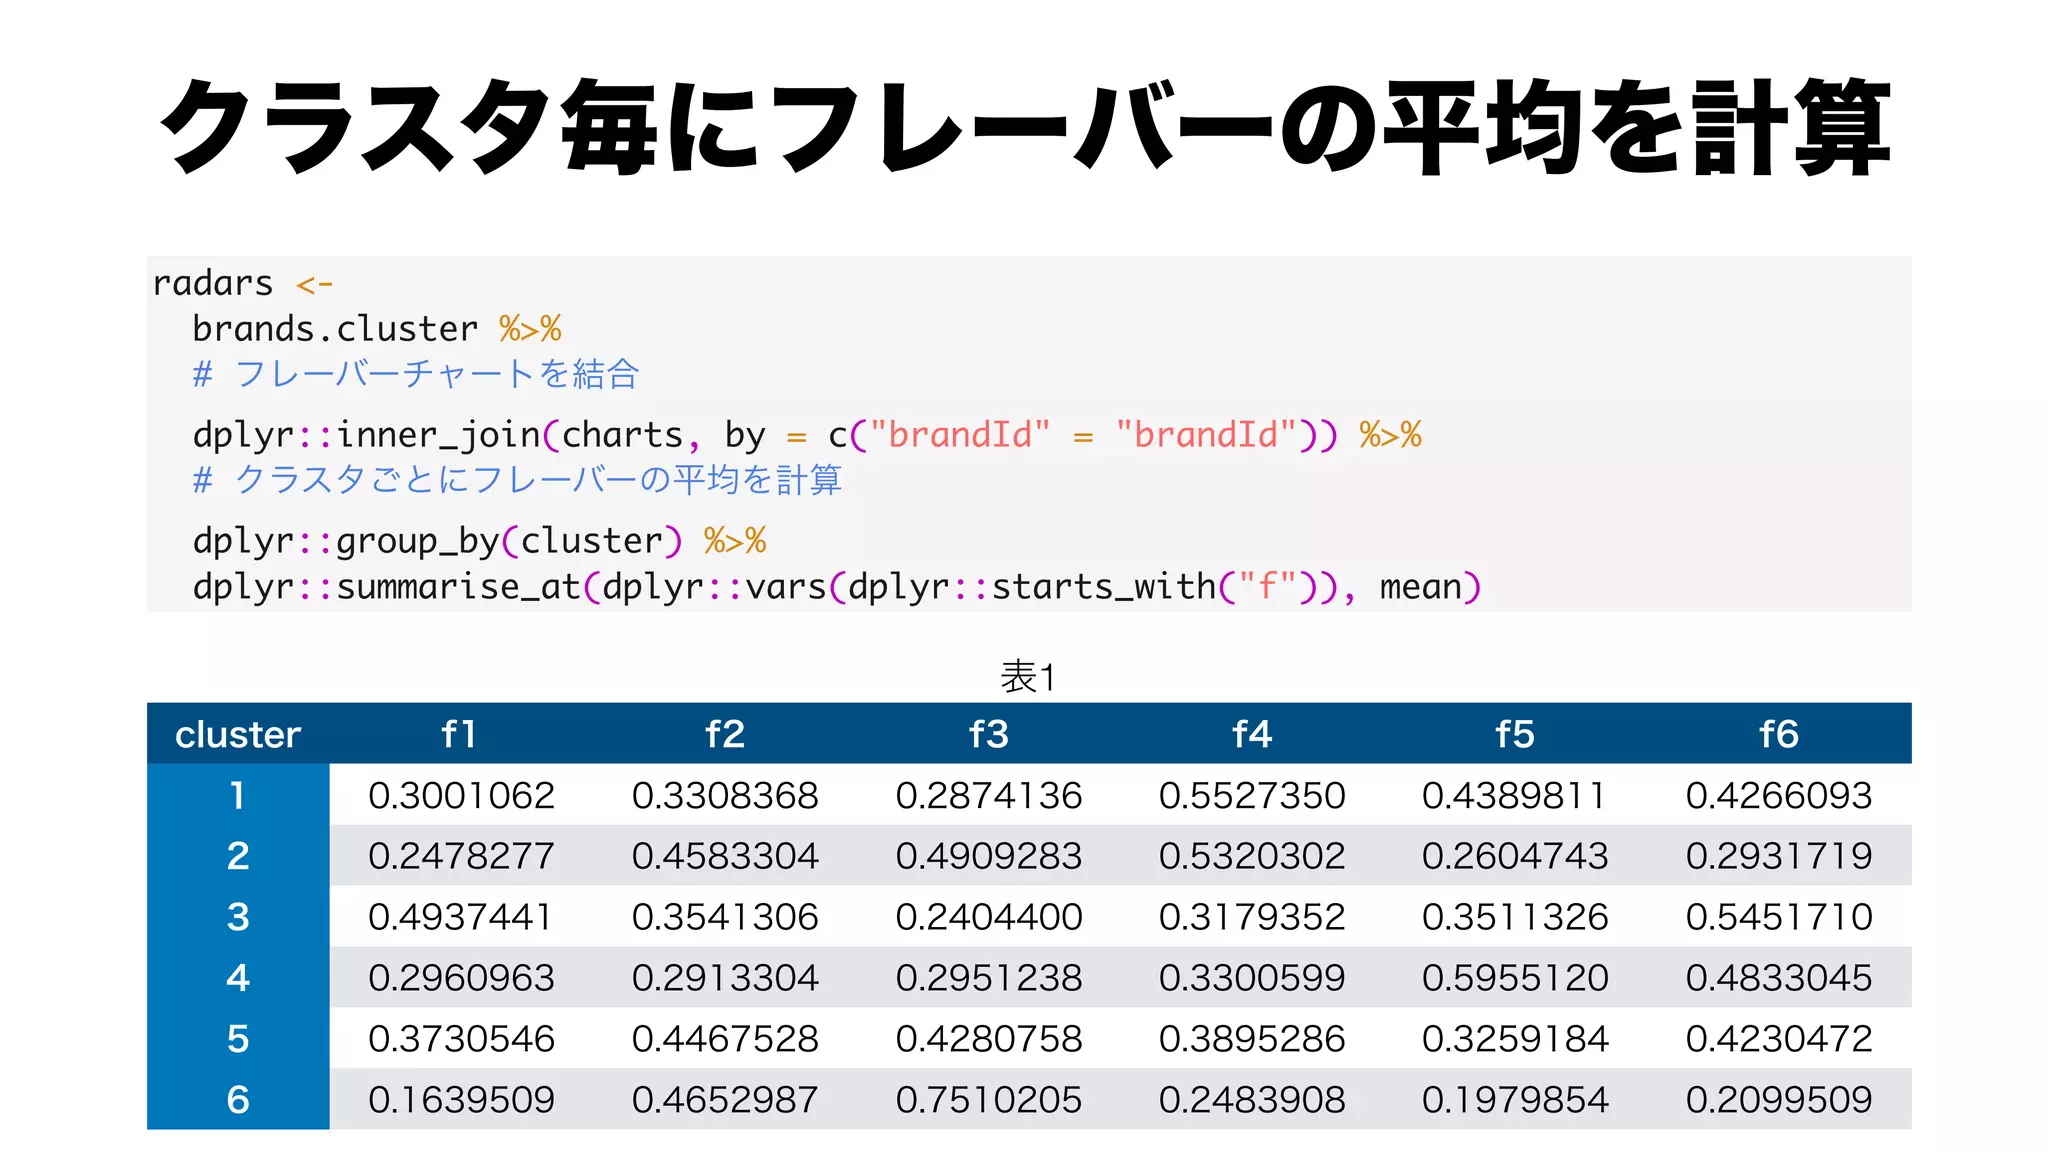
Task: Click cell value 0.7510205
Action: click(989, 1100)
